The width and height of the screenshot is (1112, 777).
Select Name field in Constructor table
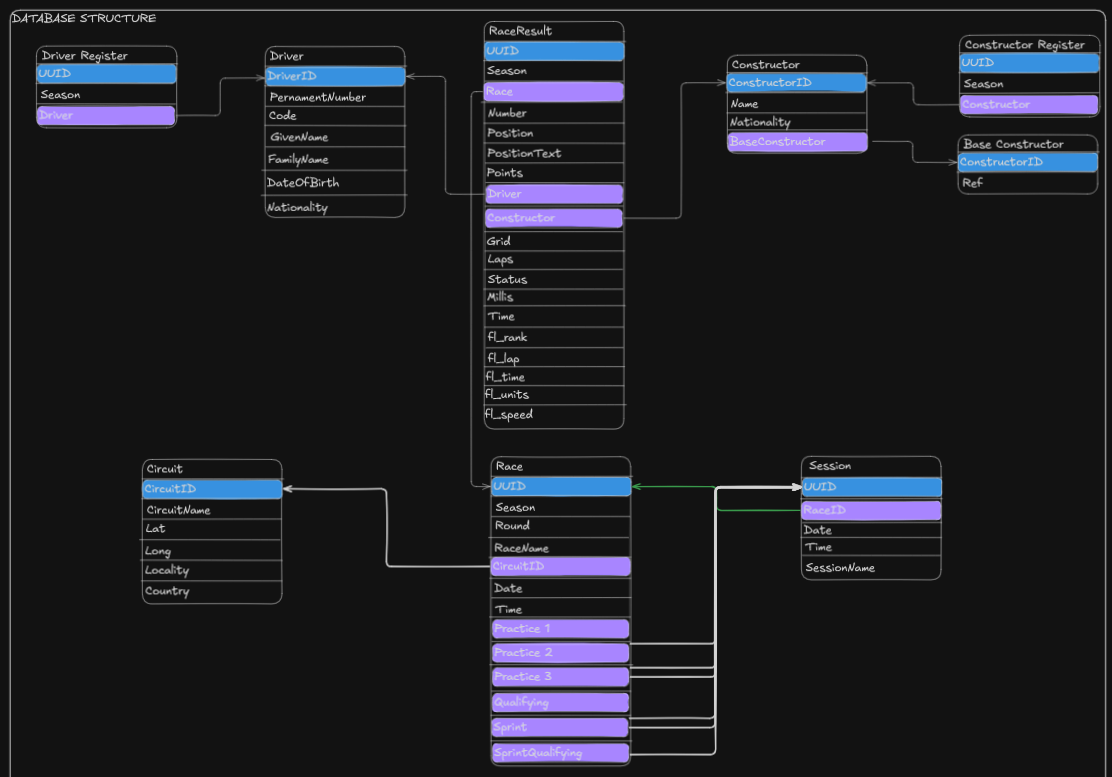(x=797, y=104)
